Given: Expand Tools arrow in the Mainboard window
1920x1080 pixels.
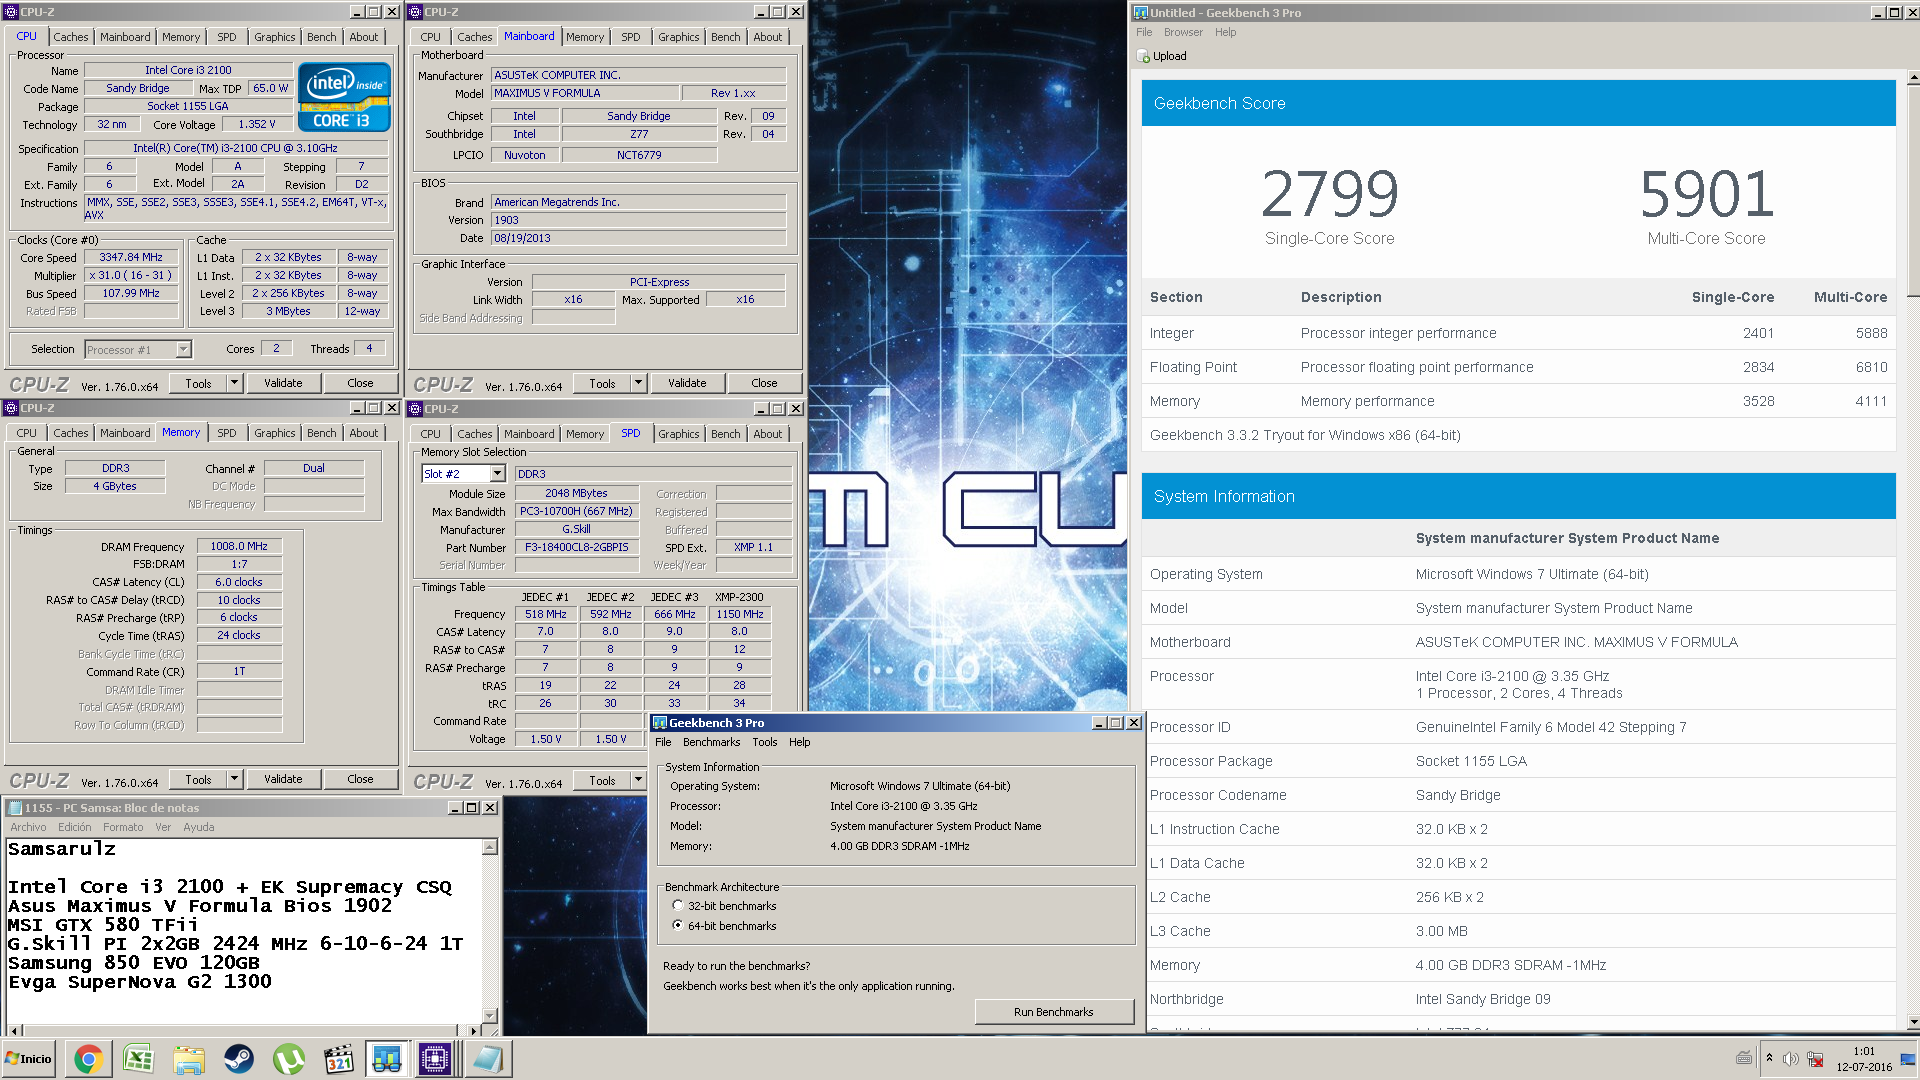Looking at the screenshot, I should point(639,383).
